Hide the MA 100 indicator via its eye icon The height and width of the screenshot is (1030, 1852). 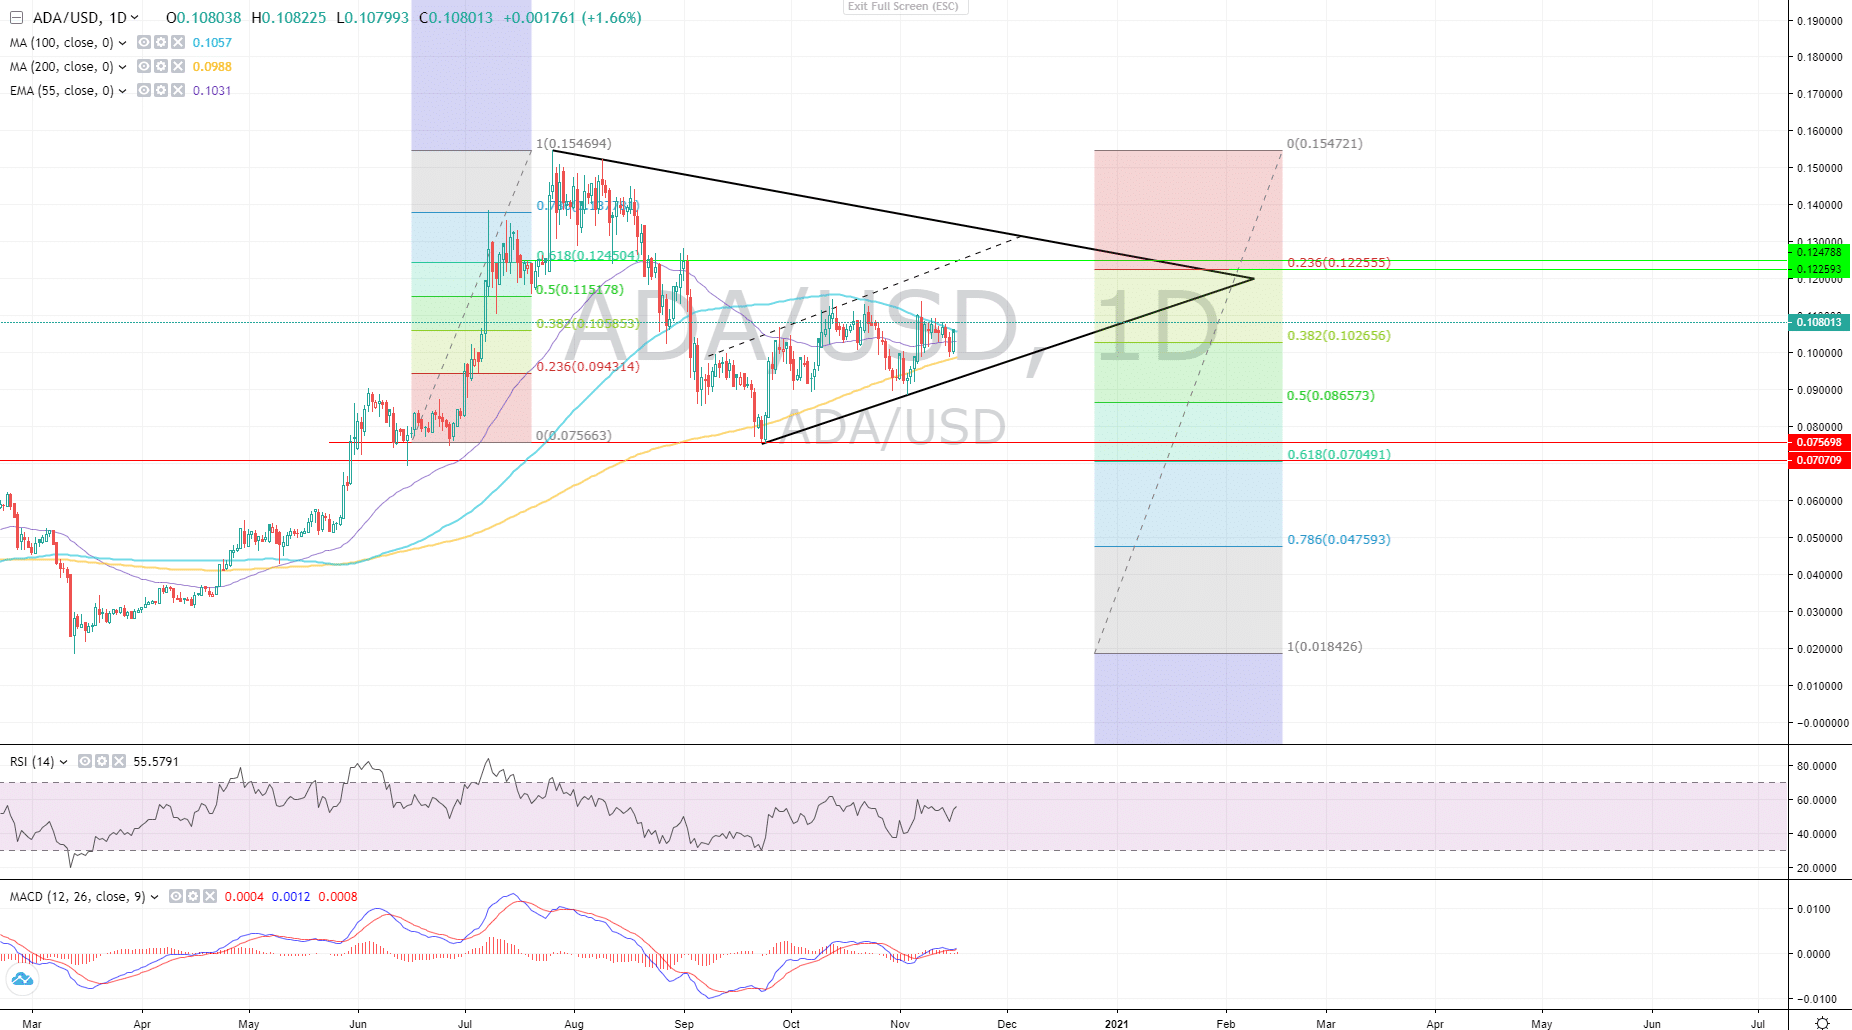click(x=144, y=42)
